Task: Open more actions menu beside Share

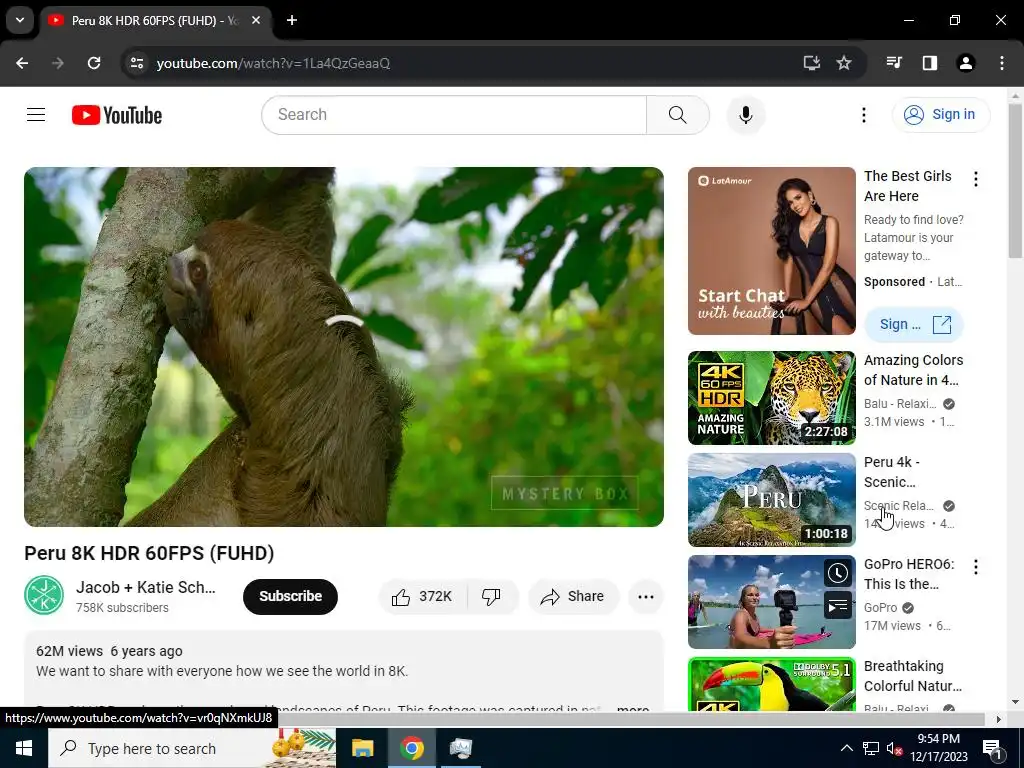Action: pyautogui.click(x=645, y=596)
